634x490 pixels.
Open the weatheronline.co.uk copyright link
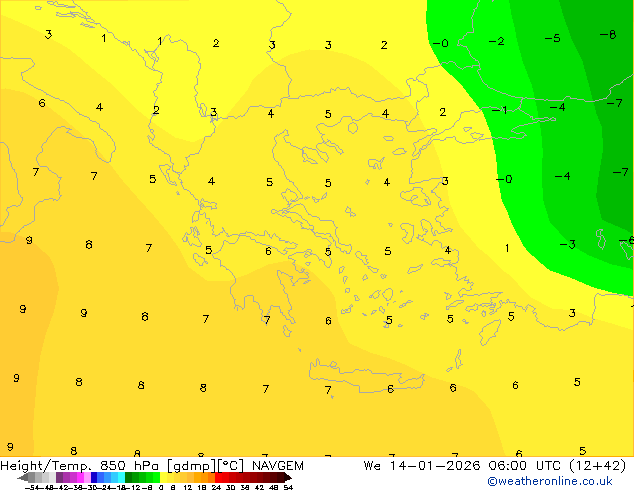click(x=549, y=481)
